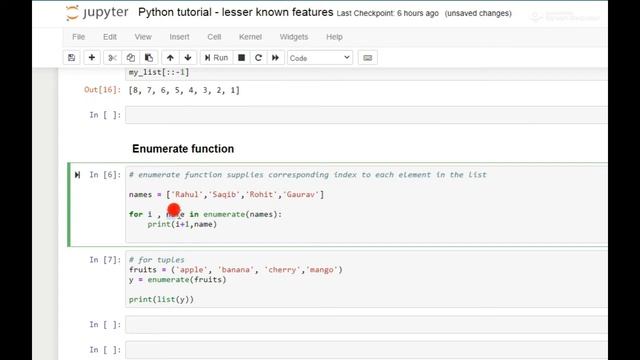Click the y = enumerate(fruits) line
The height and width of the screenshot is (360, 640).
click(178, 280)
